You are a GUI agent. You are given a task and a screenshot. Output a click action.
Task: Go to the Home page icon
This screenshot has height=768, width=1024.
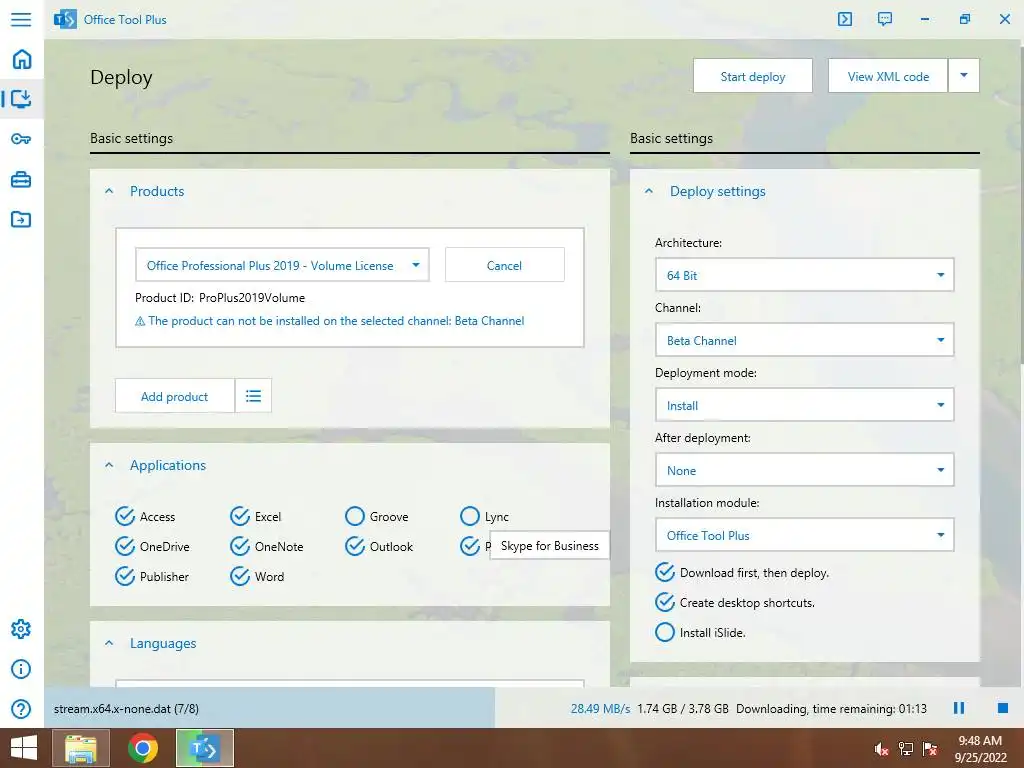22,59
